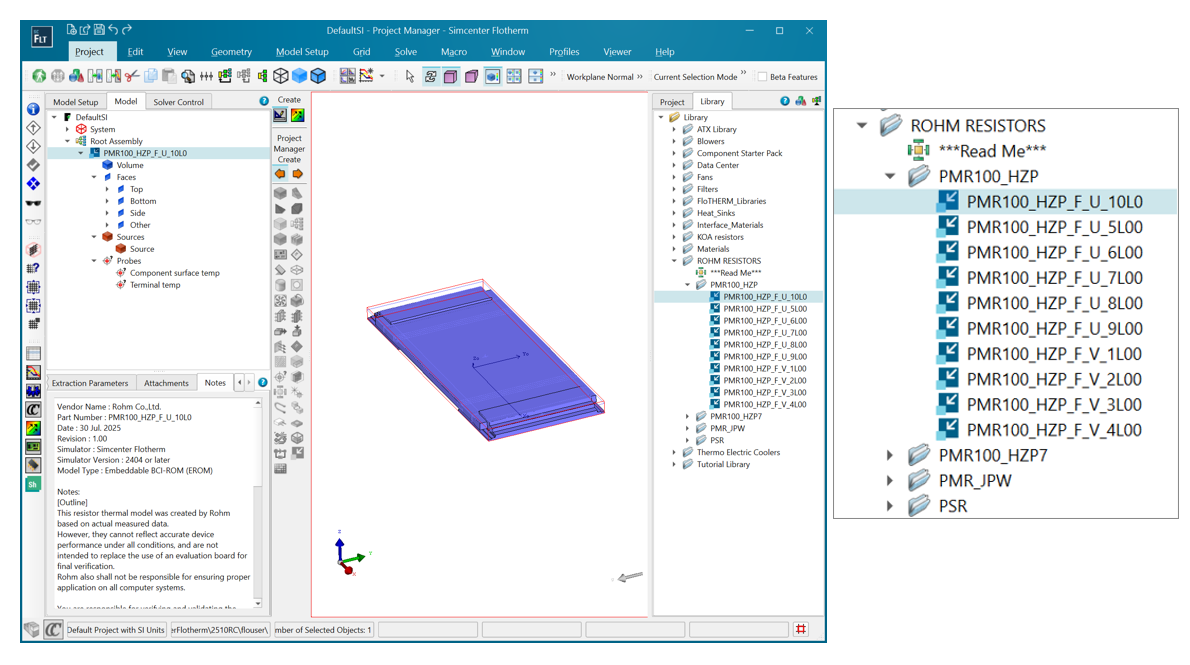This screenshot has height=665, width=1190.
Task: Enable the Beta Features checkbox
Action: coord(763,76)
